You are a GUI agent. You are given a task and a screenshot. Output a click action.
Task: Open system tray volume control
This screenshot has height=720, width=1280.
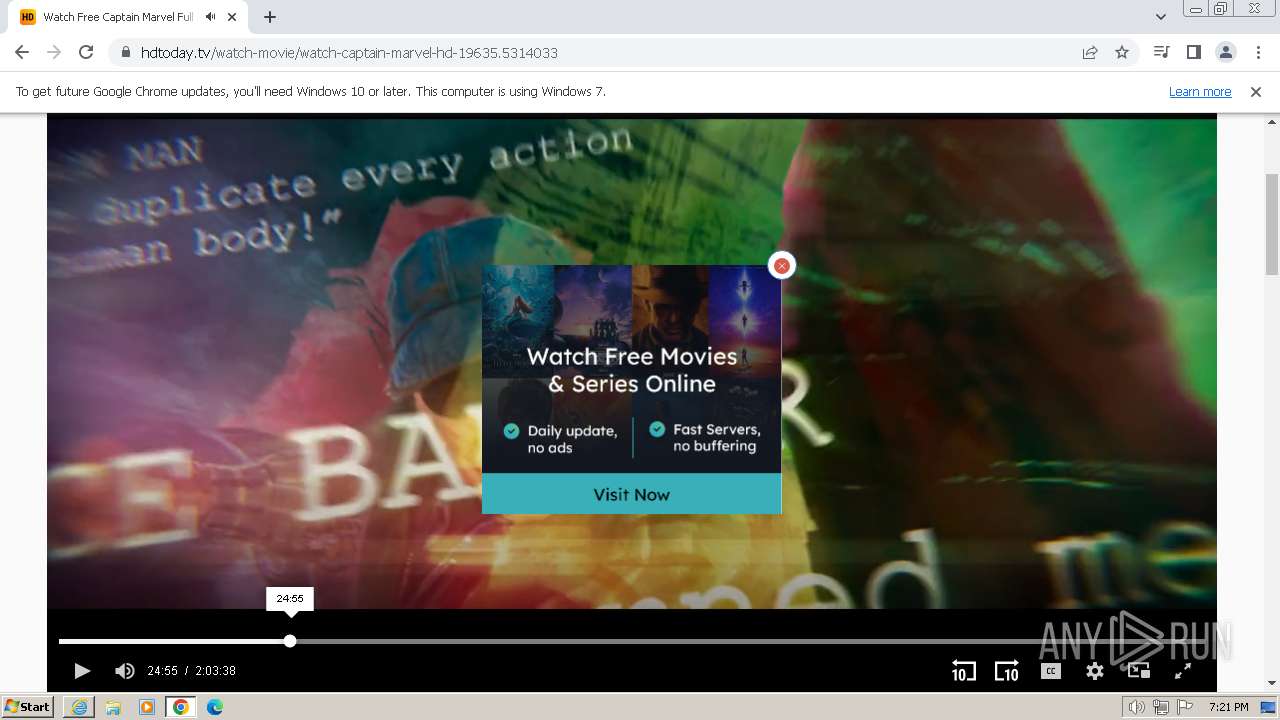click(1137, 707)
